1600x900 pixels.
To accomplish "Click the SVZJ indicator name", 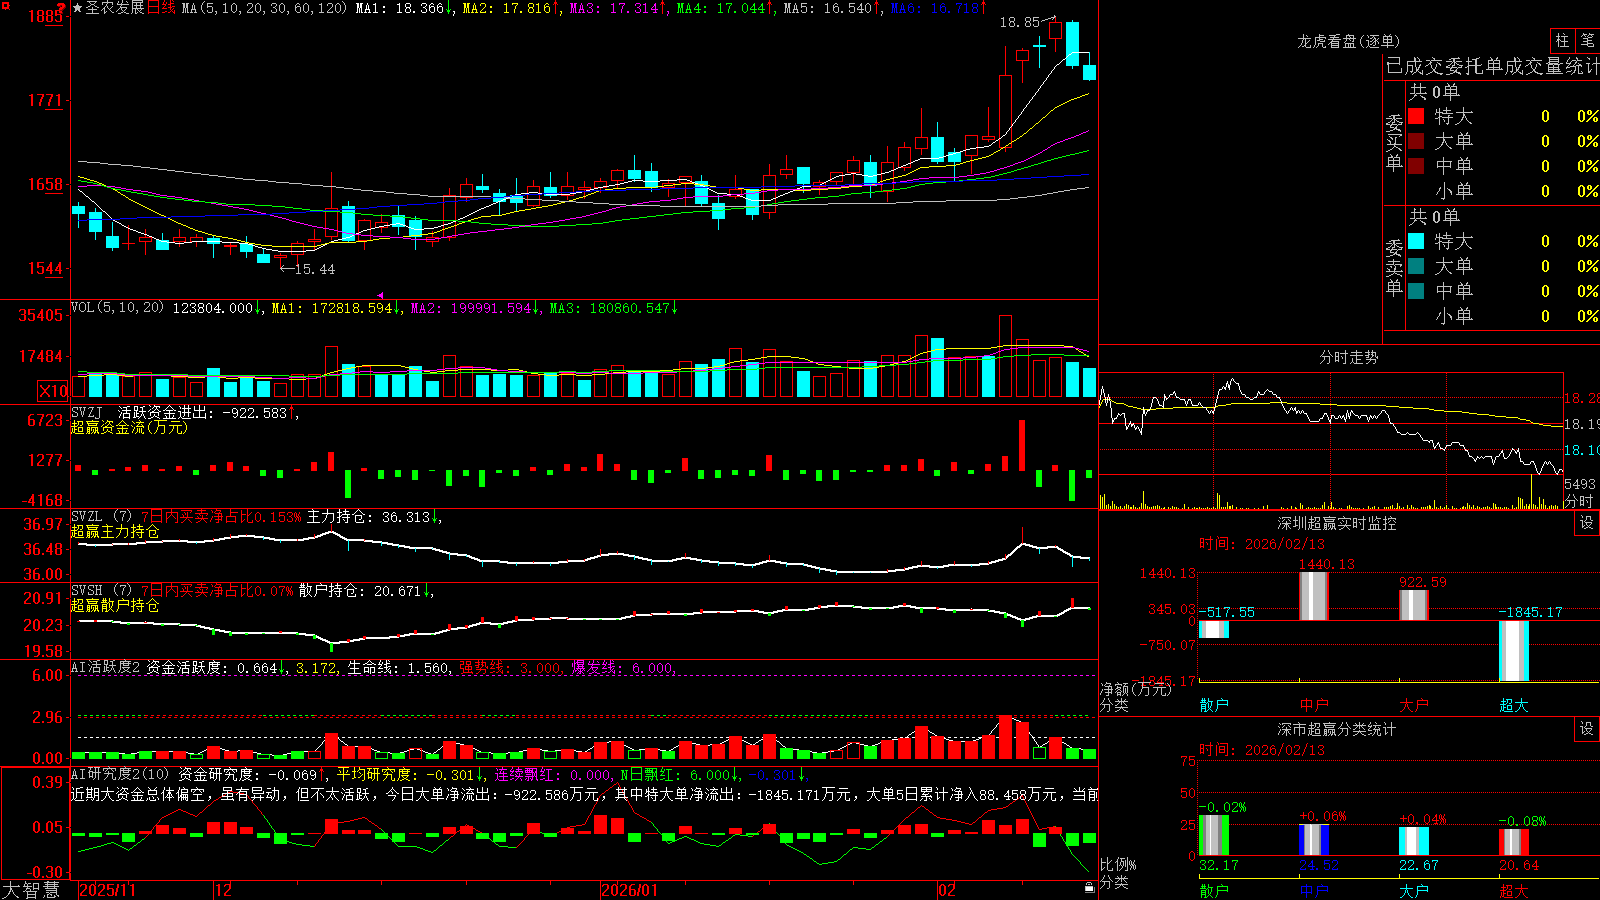I will point(87,412).
